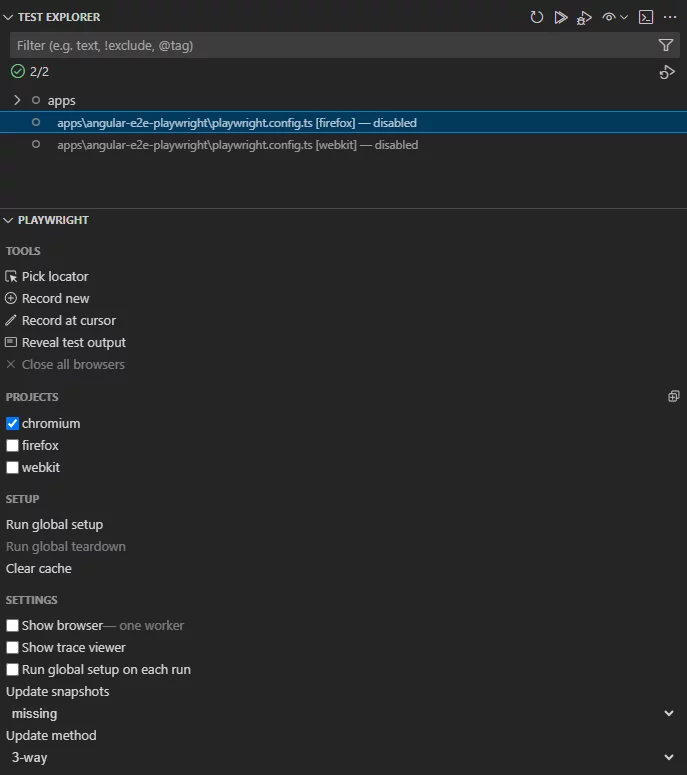Click the Debug Tests bug icon
687x775 pixels.
click(x=585, y=17)
